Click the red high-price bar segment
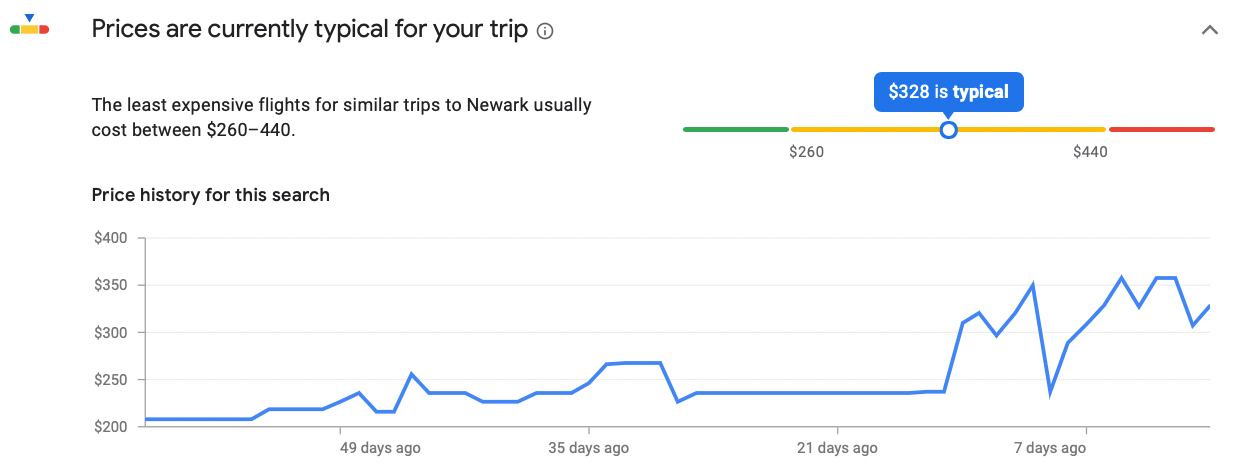1233x465 pixels. [x=1161, y=129]
